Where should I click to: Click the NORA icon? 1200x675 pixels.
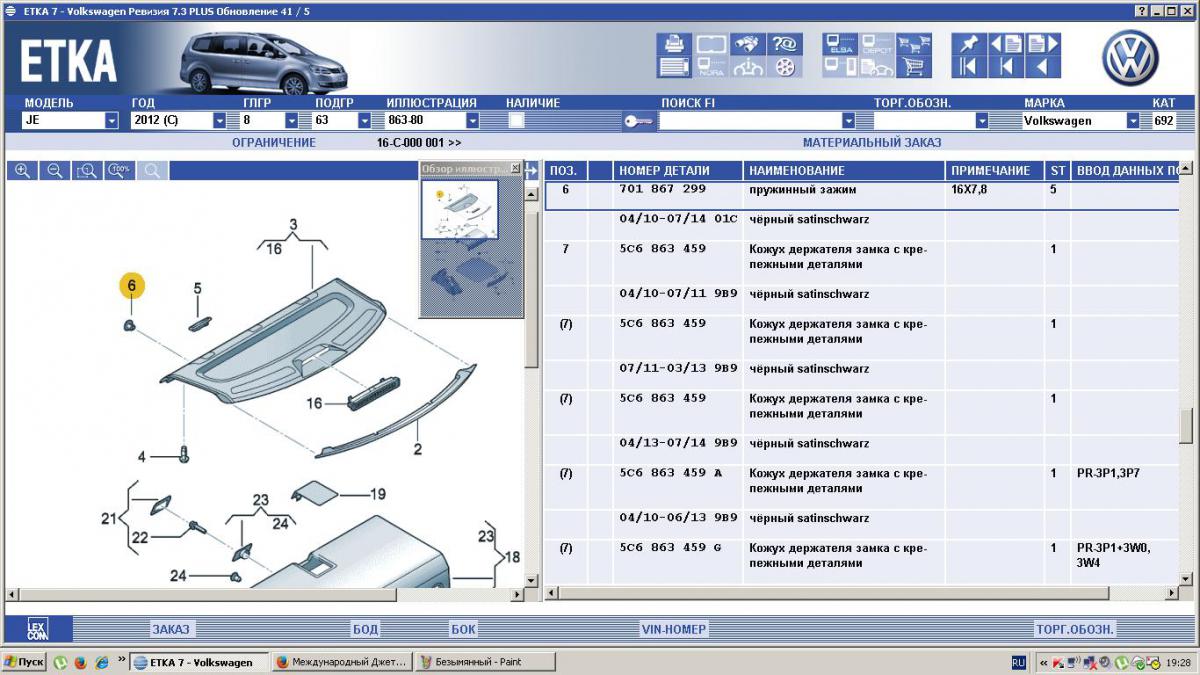pos(711,67)
